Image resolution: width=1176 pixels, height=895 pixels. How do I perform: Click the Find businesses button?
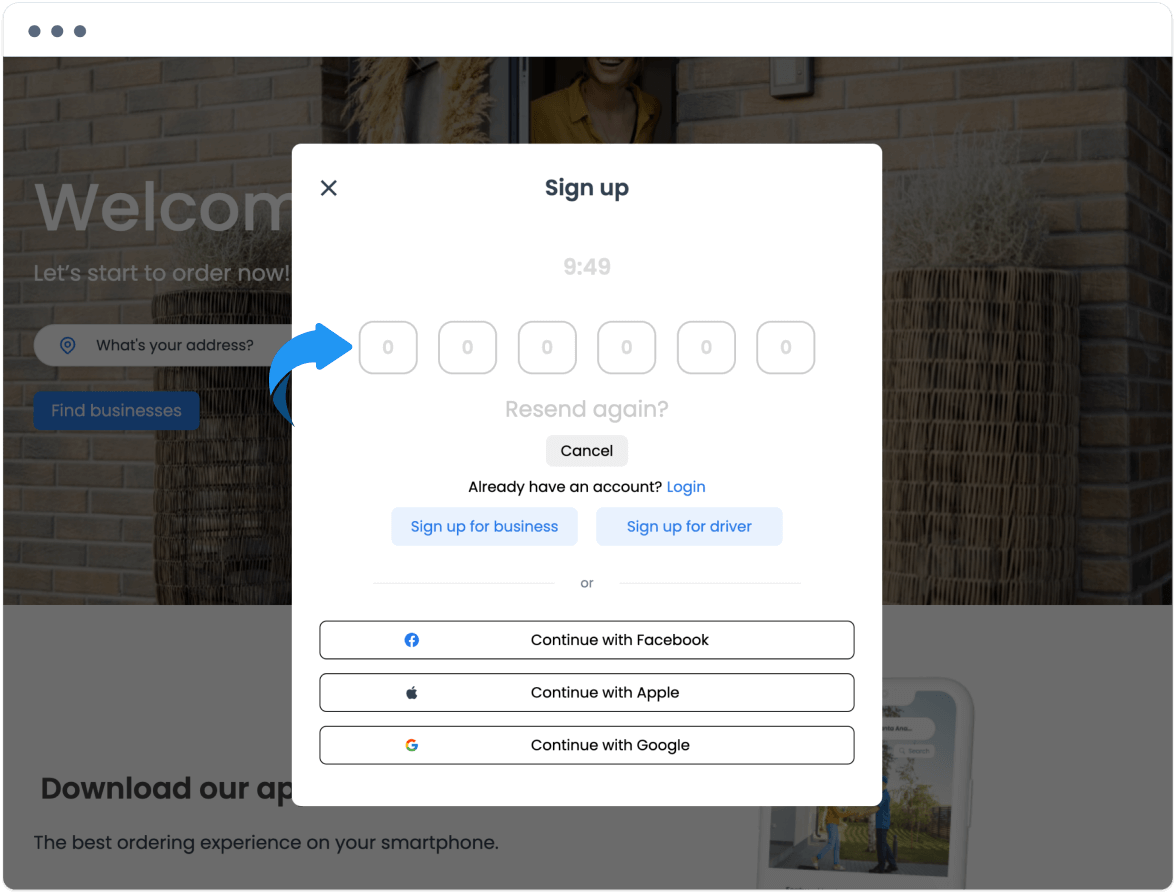pos(116,410)
